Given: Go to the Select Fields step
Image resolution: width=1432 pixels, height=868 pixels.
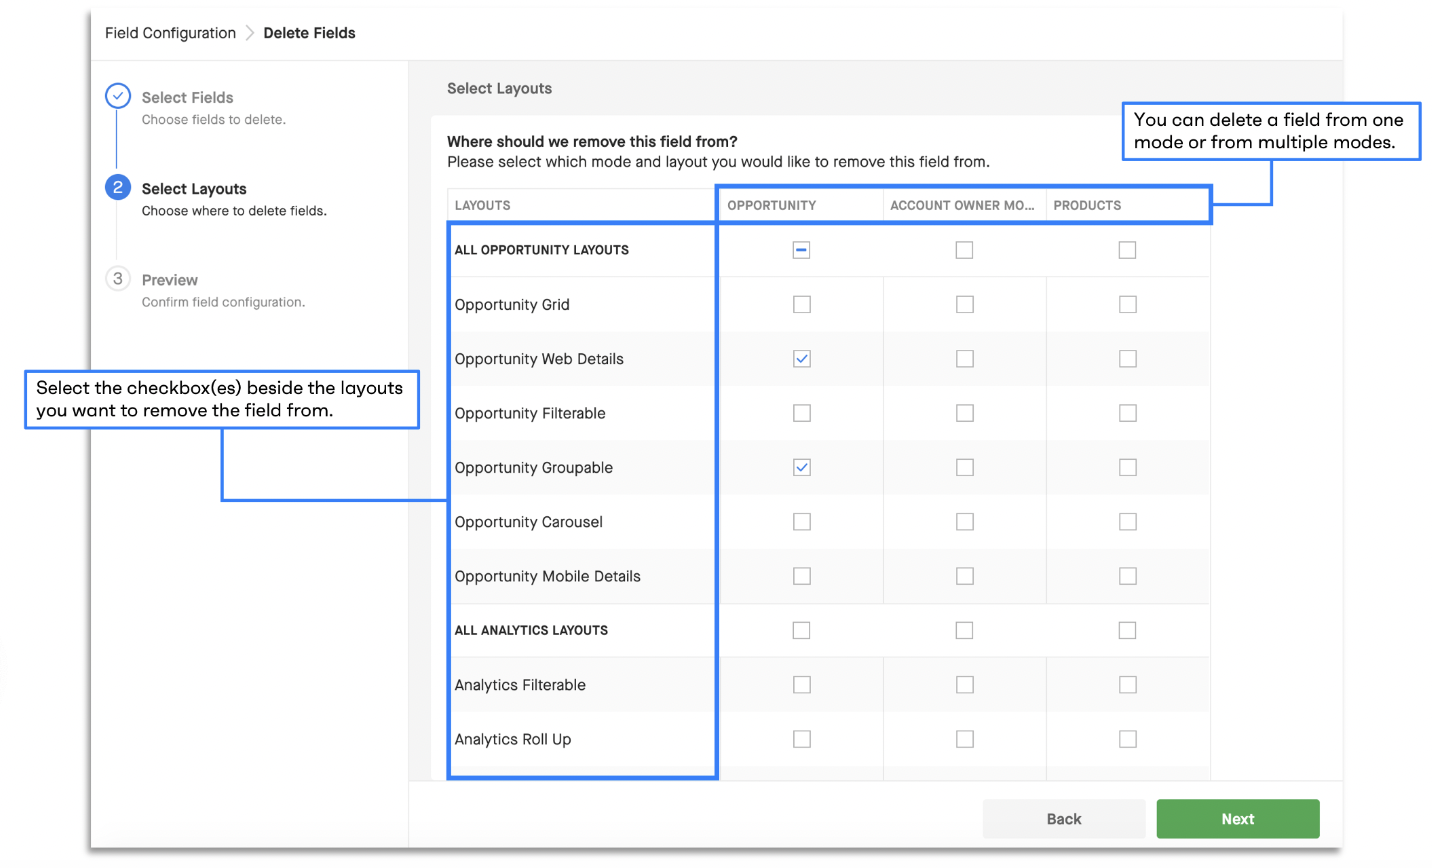Looking at the screenshot, I should click(187, 97).
